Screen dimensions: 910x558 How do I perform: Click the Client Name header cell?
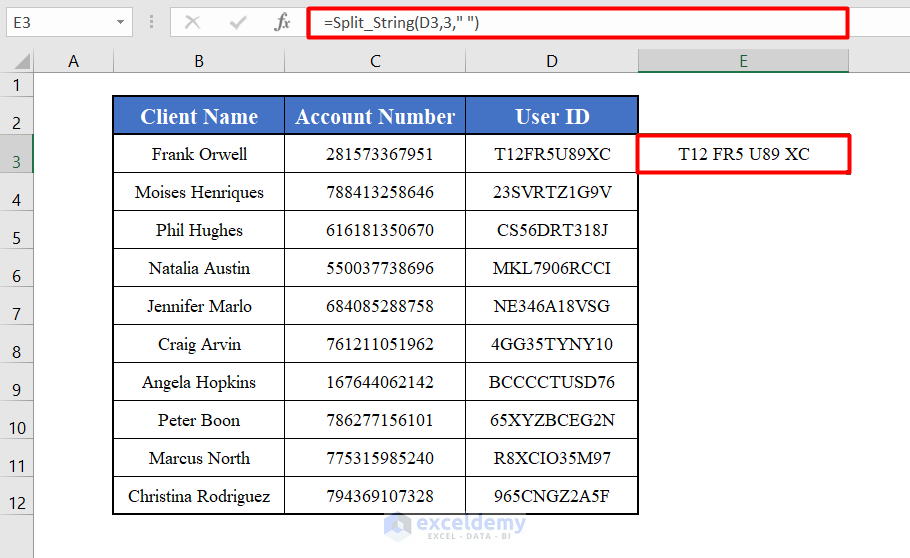199,116
